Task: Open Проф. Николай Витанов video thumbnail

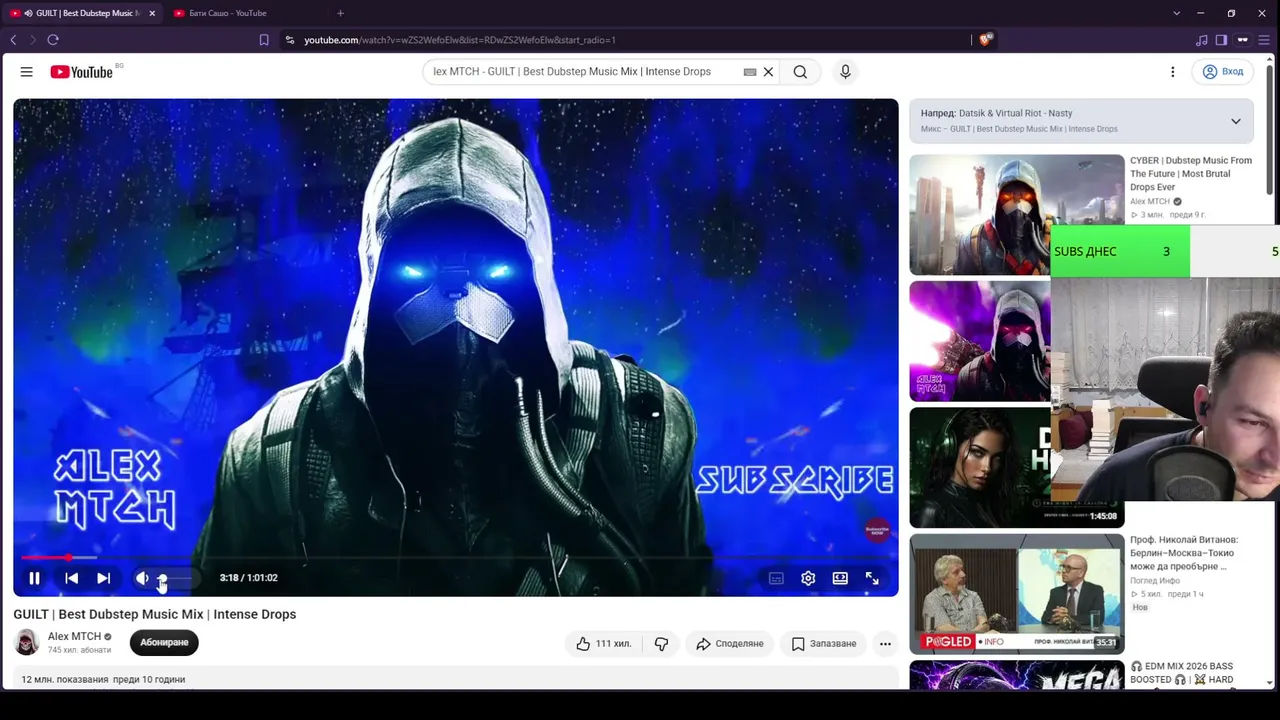Action: (x=1017, y=594)
